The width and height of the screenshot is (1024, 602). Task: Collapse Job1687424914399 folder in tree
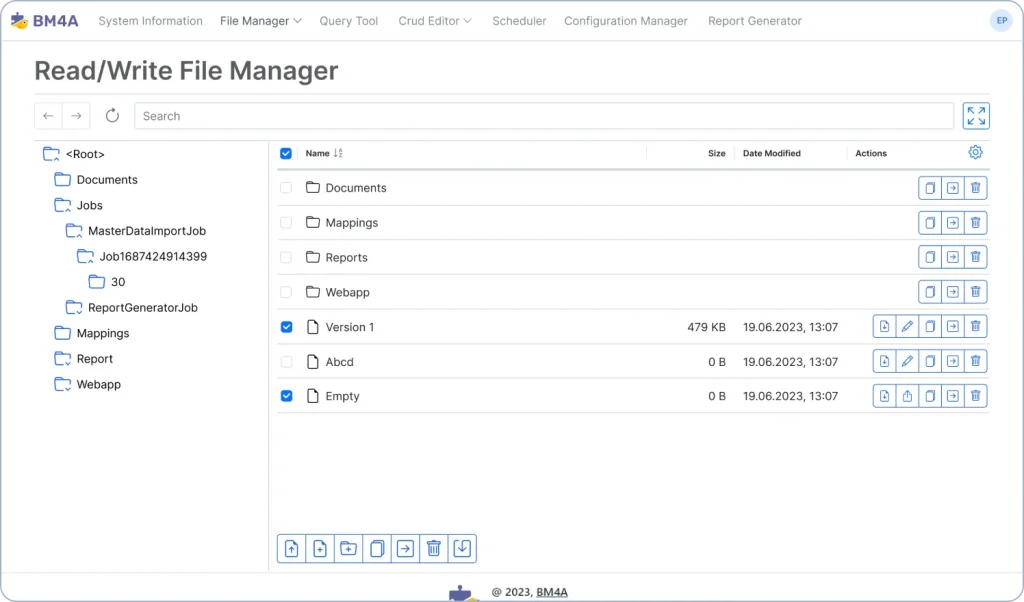tap(85, 256)
